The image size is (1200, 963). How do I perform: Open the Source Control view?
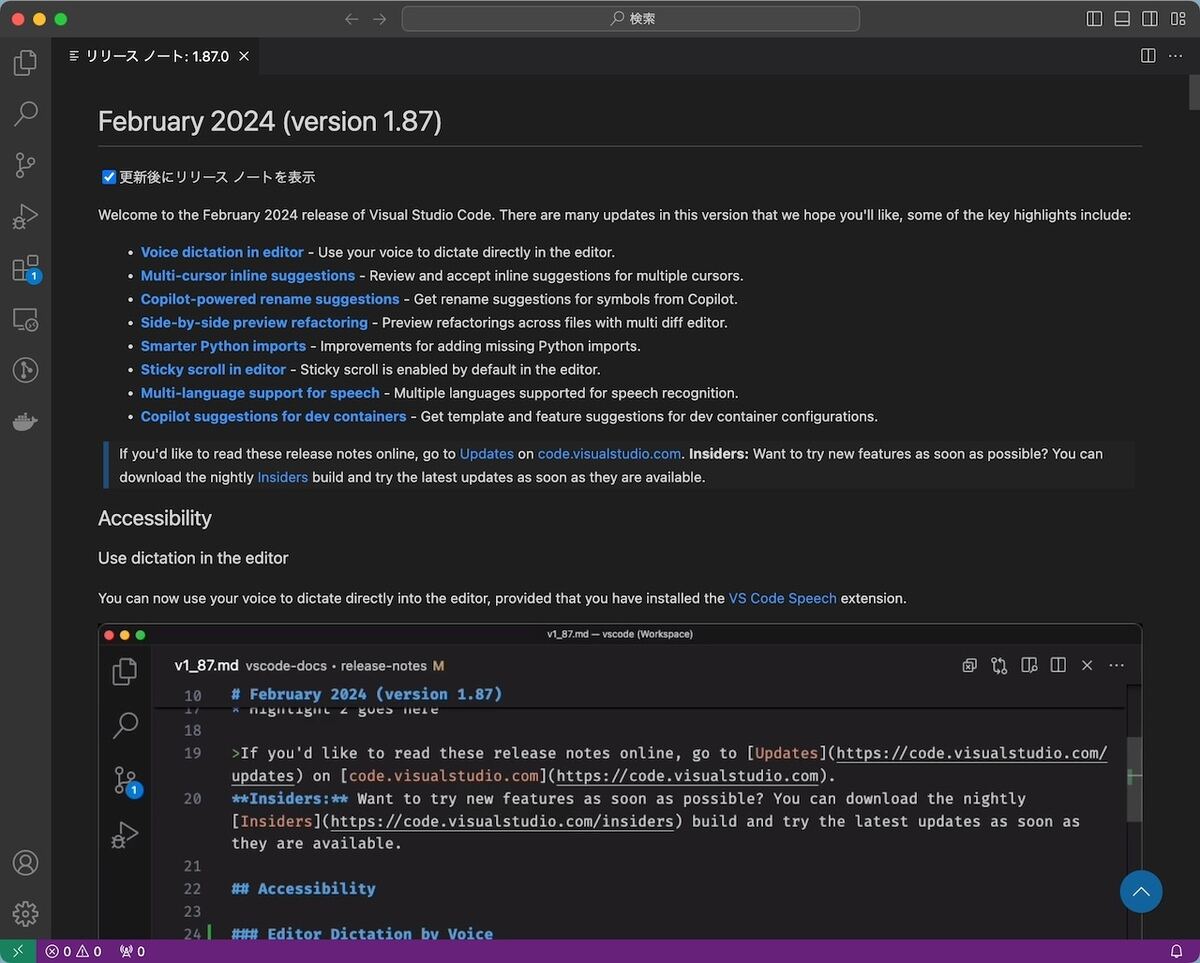[x=25, y=165]
